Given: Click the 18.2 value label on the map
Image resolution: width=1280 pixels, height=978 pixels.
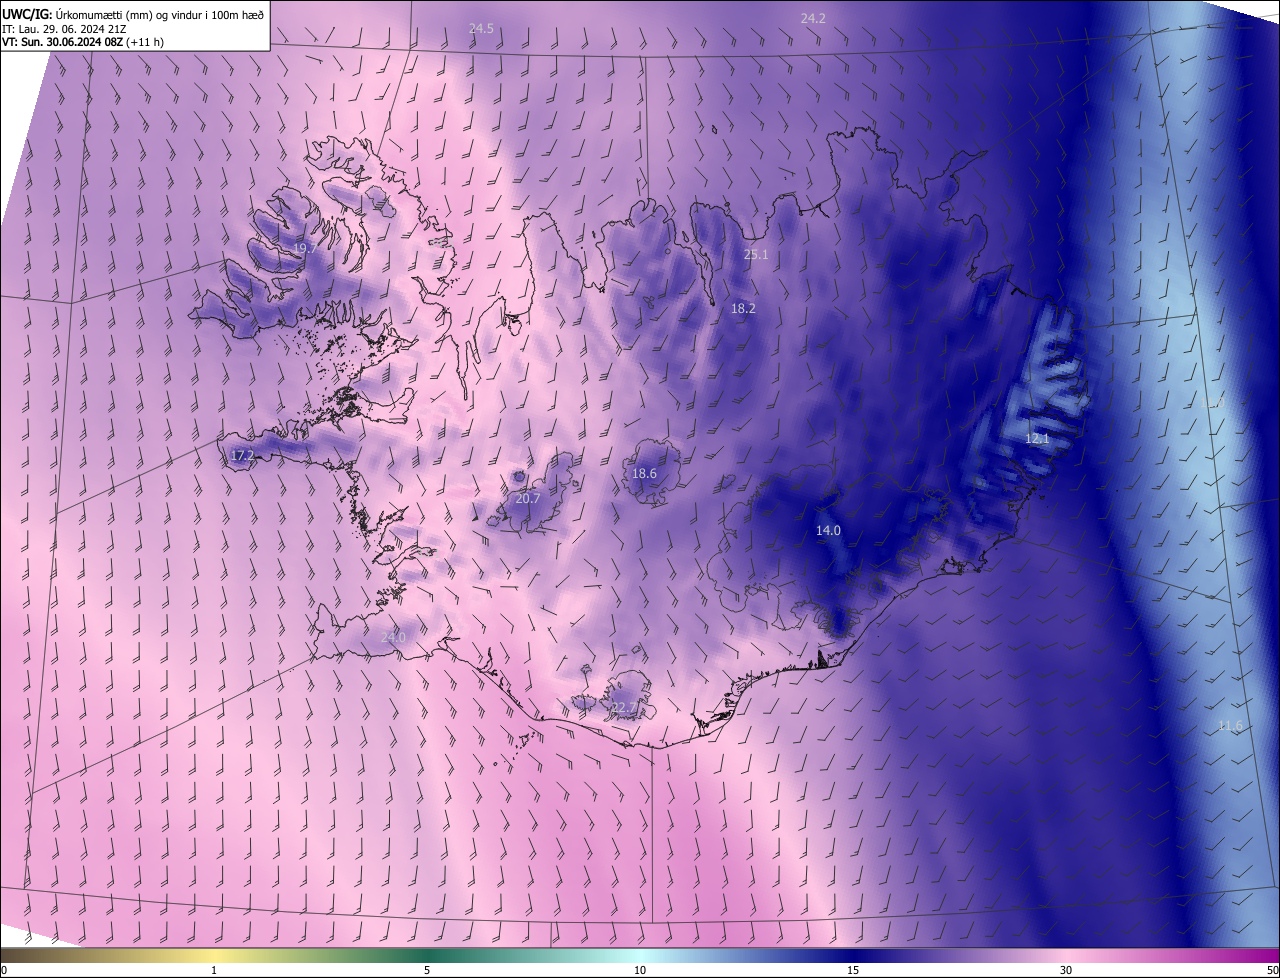Looking at the screenshot, I should click(x=743, y=309).
